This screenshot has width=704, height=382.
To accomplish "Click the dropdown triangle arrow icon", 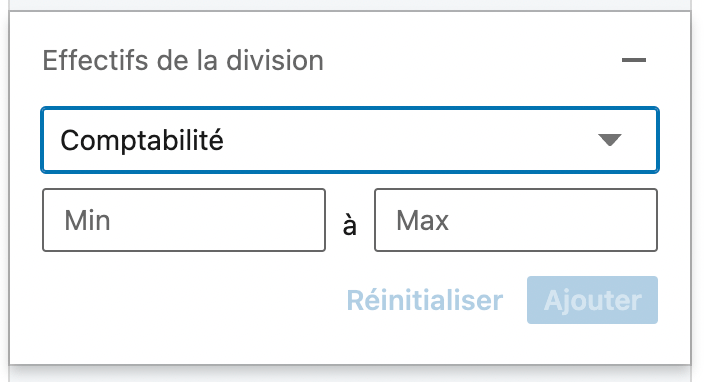I will point(610,140).
